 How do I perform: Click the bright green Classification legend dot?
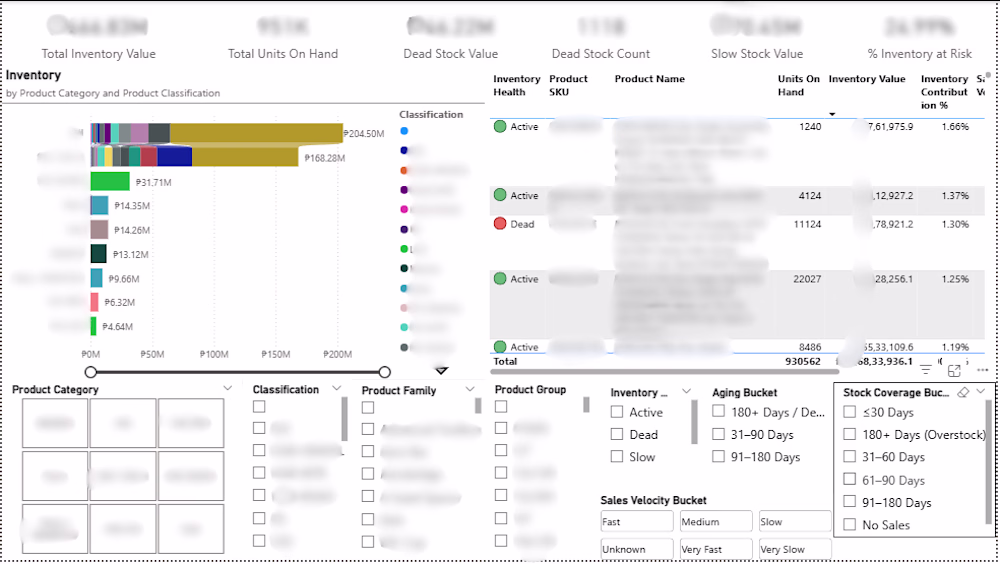coord(404,249)
